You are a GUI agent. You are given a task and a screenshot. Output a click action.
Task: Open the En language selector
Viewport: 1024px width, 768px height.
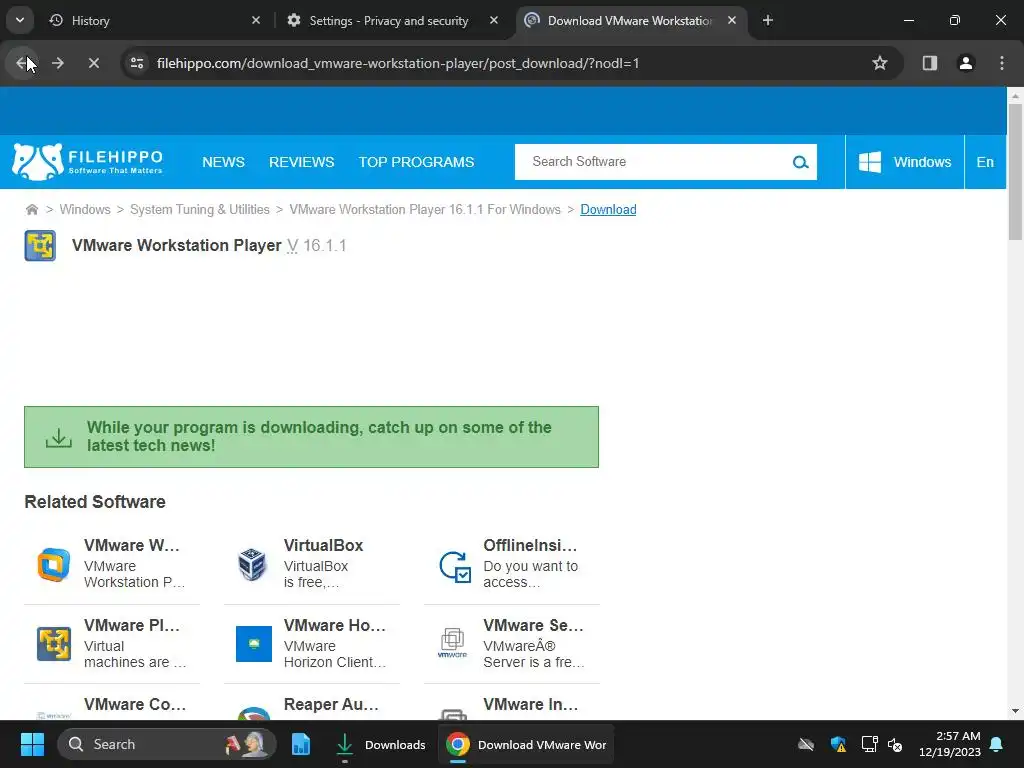point(985,162)
